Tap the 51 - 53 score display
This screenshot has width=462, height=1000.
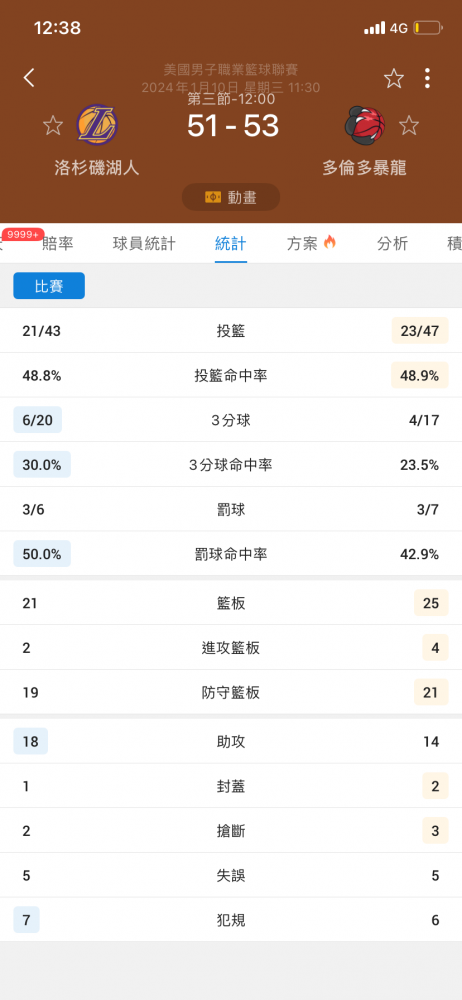(x=233, y=126)
